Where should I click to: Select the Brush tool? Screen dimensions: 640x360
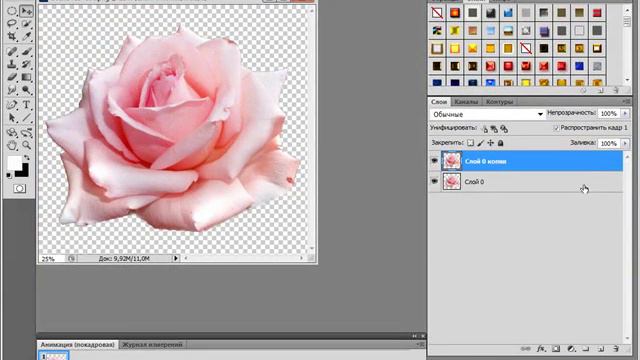tap(27, 51)
